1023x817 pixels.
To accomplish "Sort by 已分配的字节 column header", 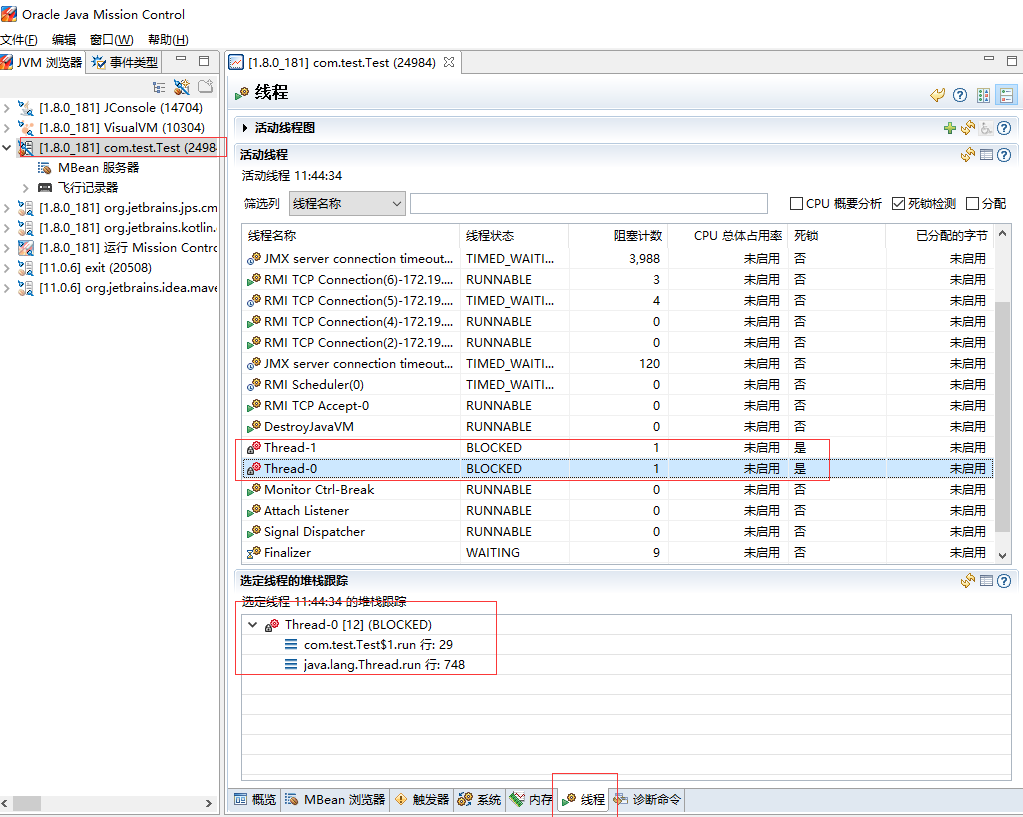I will pos(939,236).
